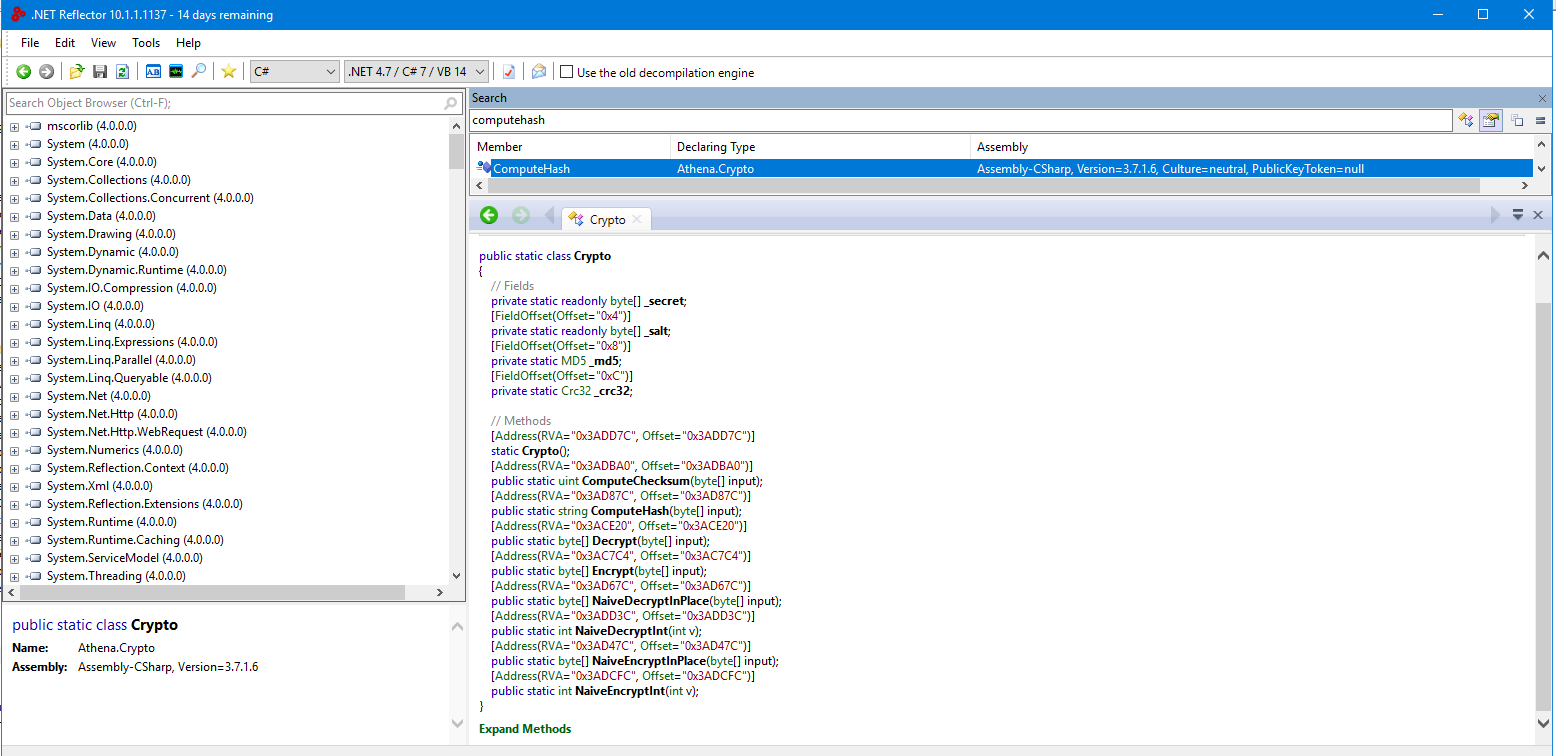
Task: Click the .NET Reflector red app icon
Action: [x=18, y=14]
